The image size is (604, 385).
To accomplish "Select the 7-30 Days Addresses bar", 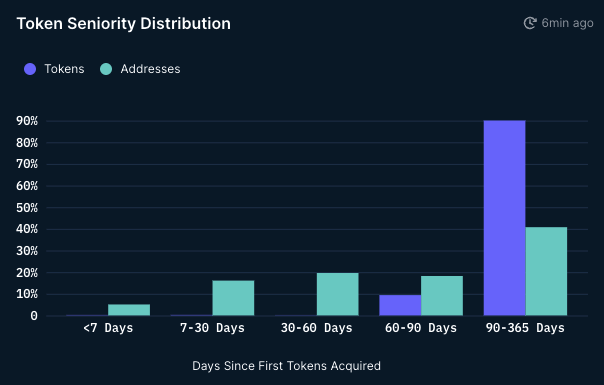I will point(233,298).
